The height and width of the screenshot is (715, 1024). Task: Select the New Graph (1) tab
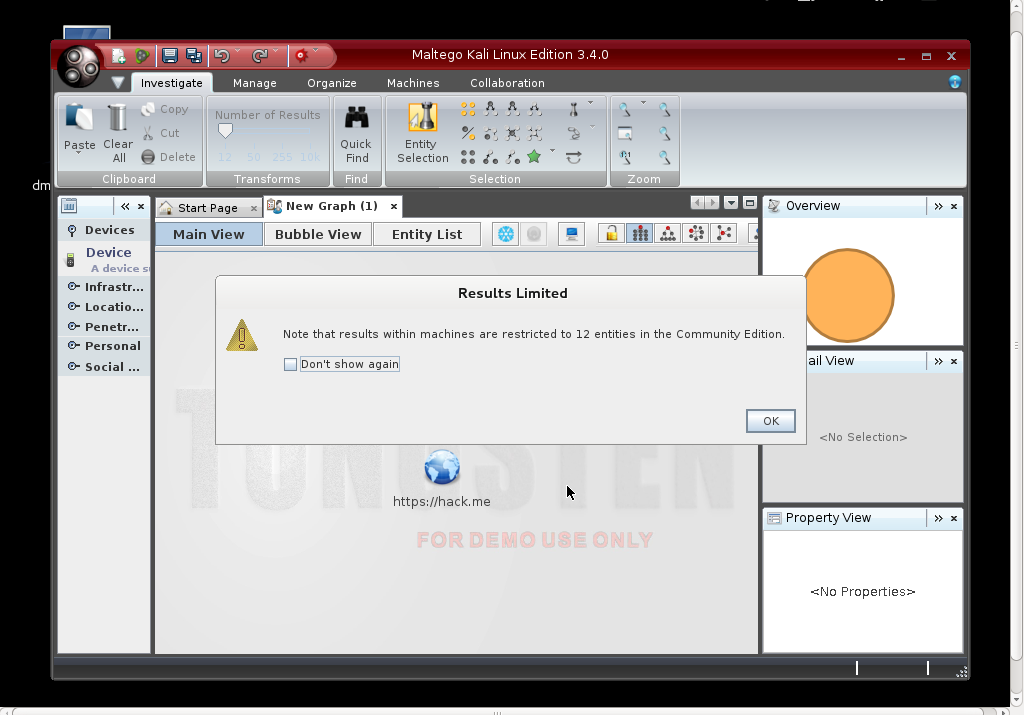click(x=332, y=206)
